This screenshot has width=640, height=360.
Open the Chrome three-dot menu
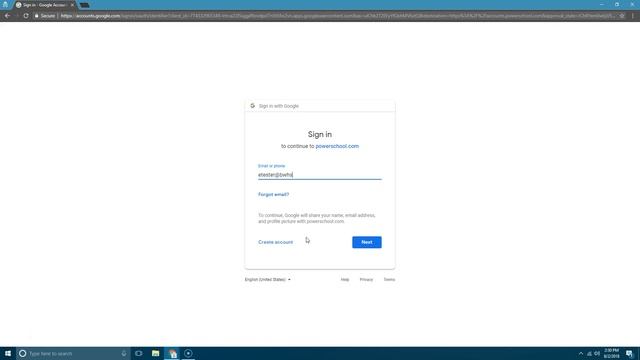633,16
